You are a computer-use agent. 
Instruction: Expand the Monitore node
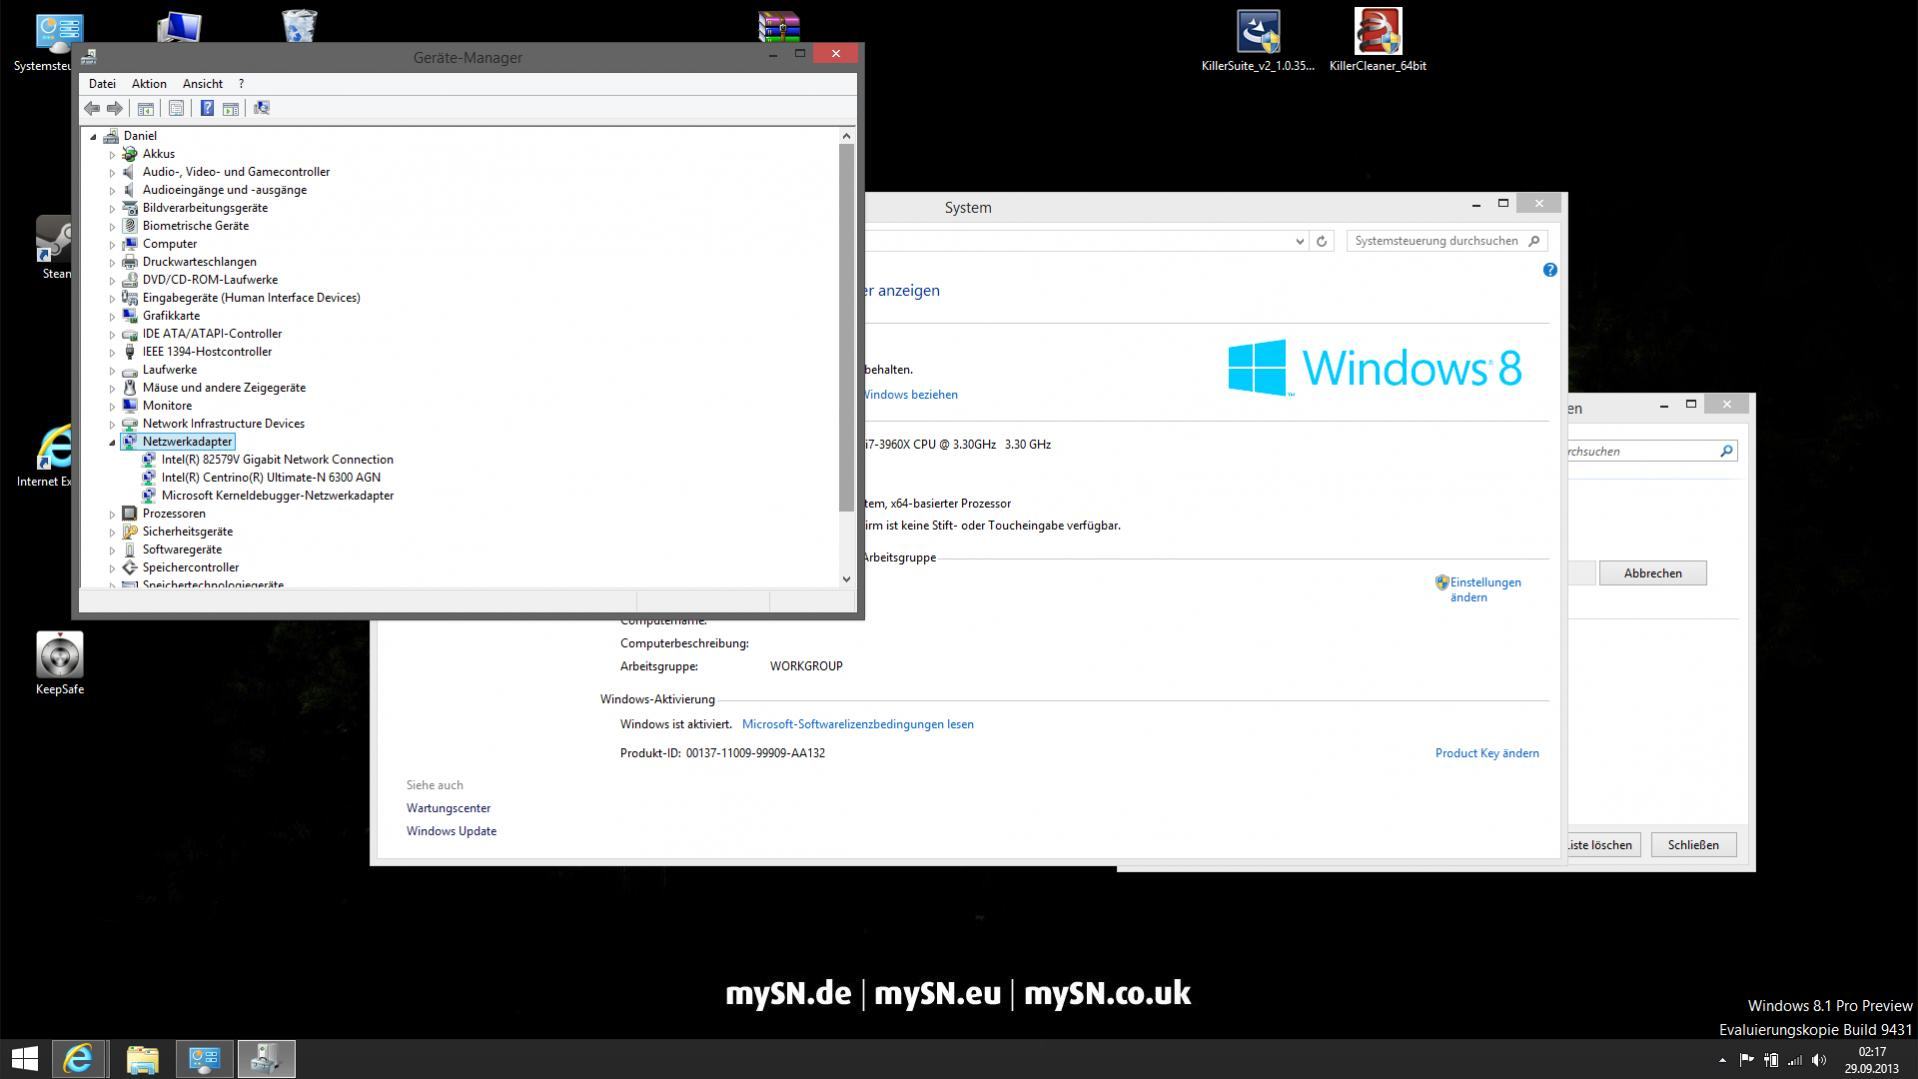pos(113,407)
